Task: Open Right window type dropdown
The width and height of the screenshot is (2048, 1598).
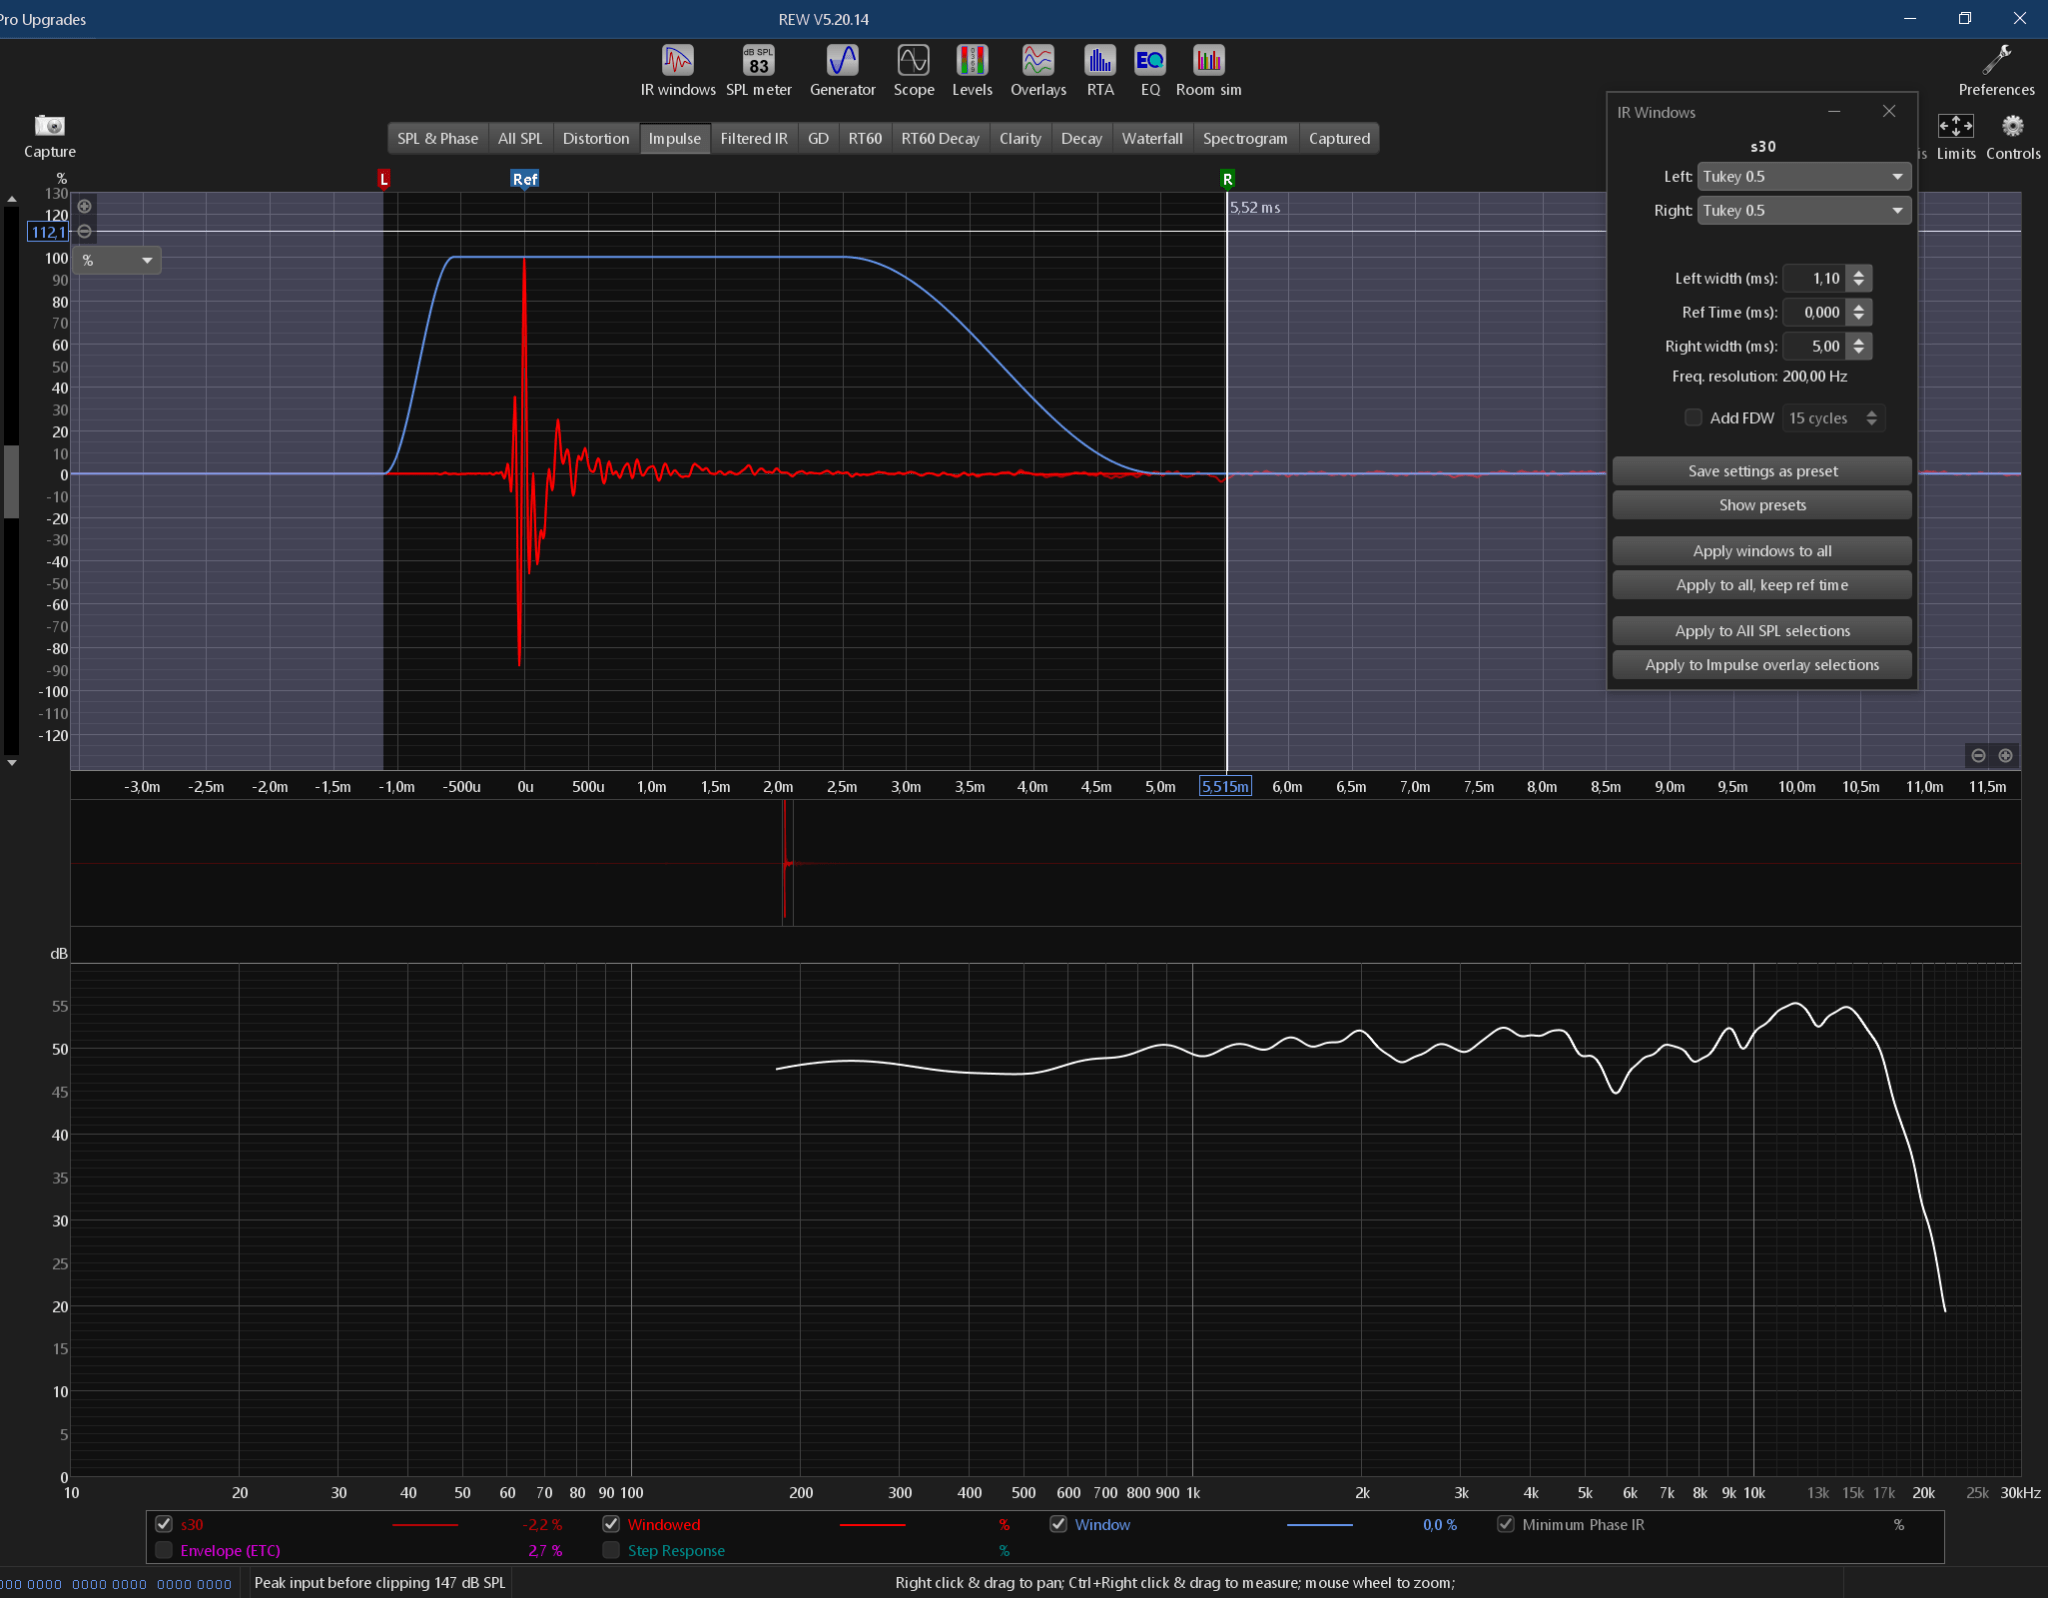Action: coord(1804,211)
